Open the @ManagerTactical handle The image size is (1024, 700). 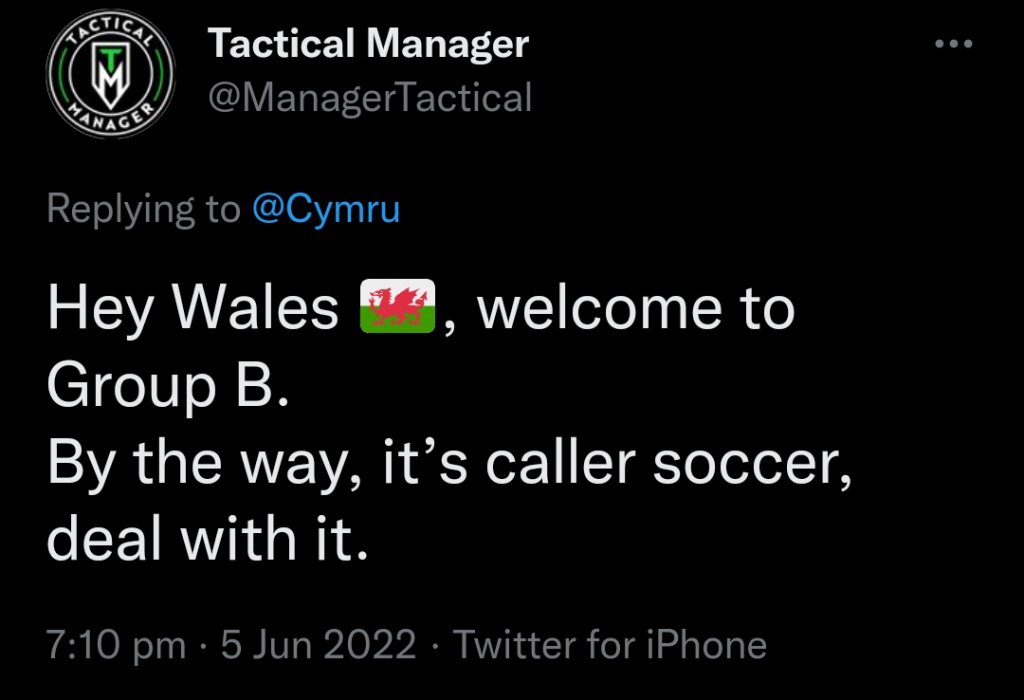(370, 97)
